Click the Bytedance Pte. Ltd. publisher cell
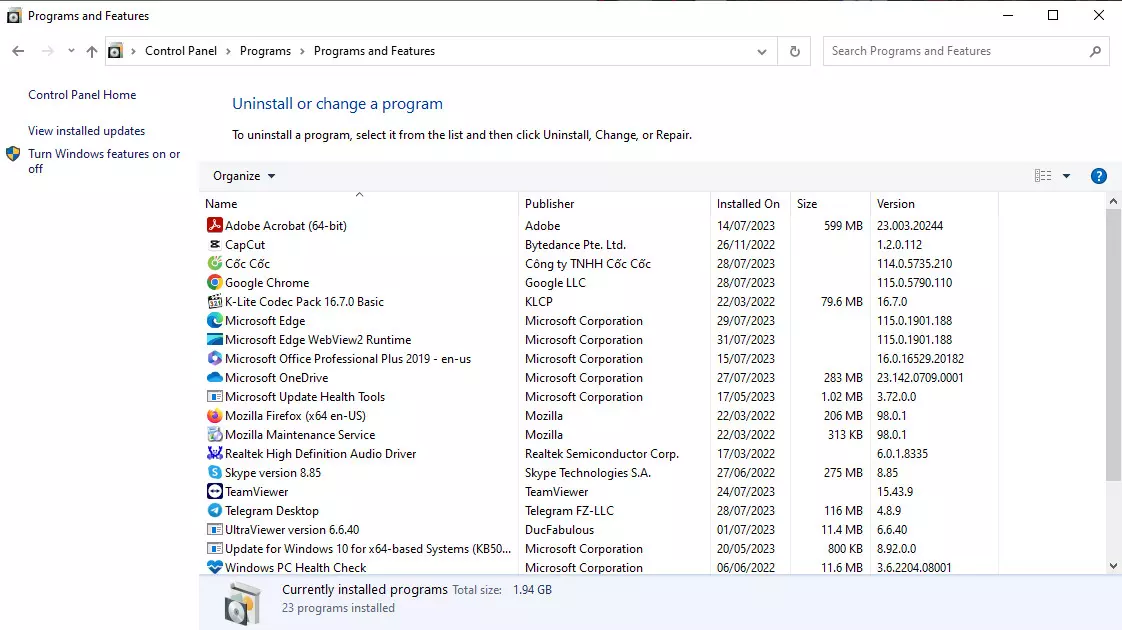 coord(575,245)
